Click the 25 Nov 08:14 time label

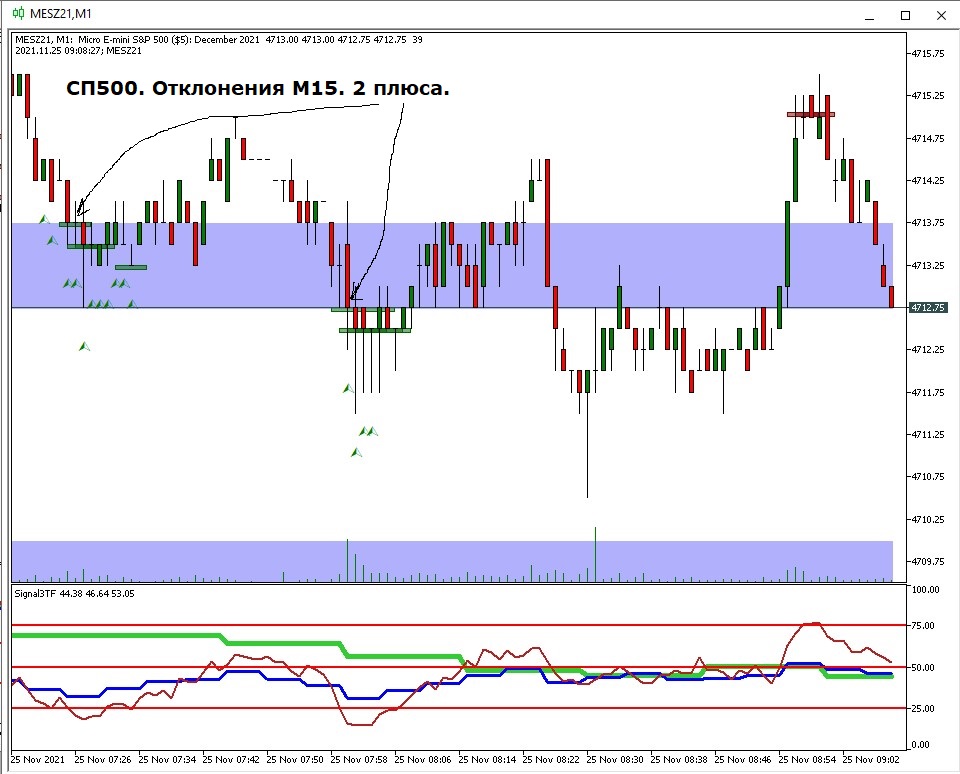[487, 759]
